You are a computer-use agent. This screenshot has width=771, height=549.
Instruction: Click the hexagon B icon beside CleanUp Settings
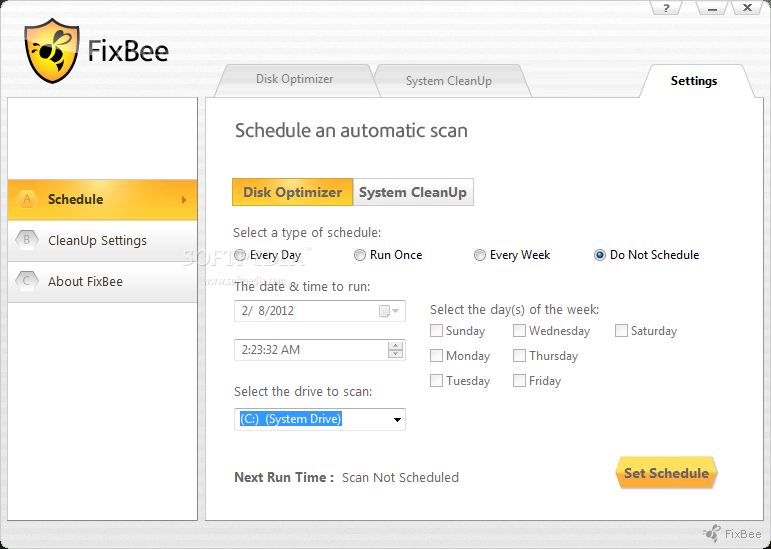point(27,240)
